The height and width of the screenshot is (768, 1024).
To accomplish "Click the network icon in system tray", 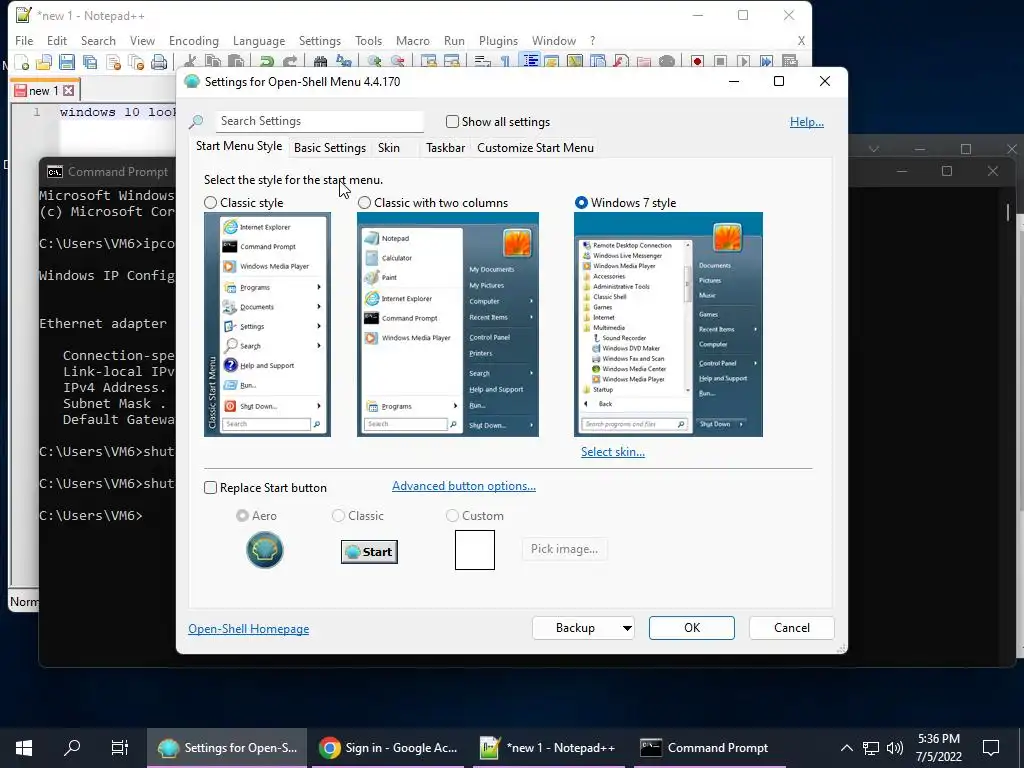I will coord(871,748).
